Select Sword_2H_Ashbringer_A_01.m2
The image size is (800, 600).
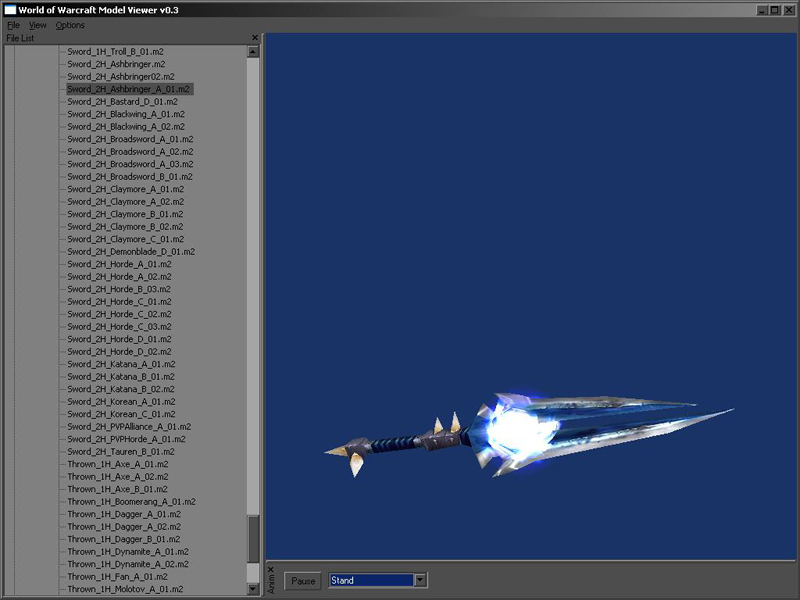tap(129, 89)
